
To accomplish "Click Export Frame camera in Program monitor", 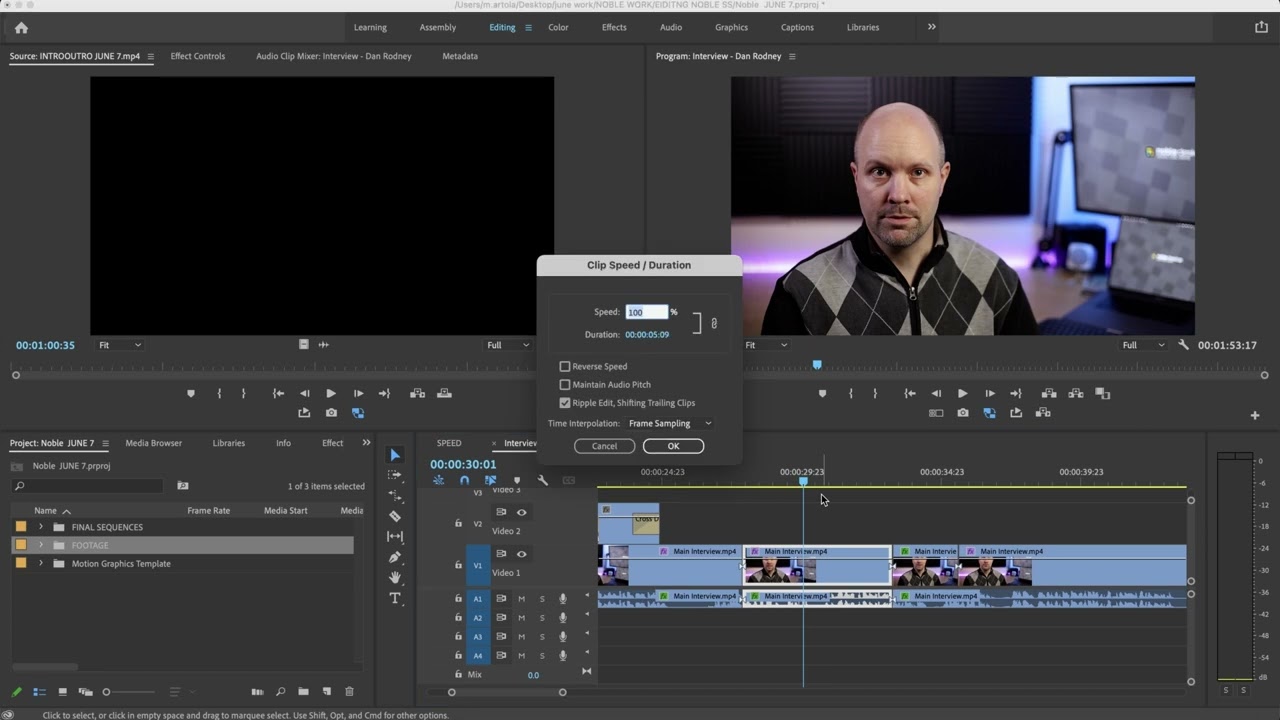I will (963, 412).
